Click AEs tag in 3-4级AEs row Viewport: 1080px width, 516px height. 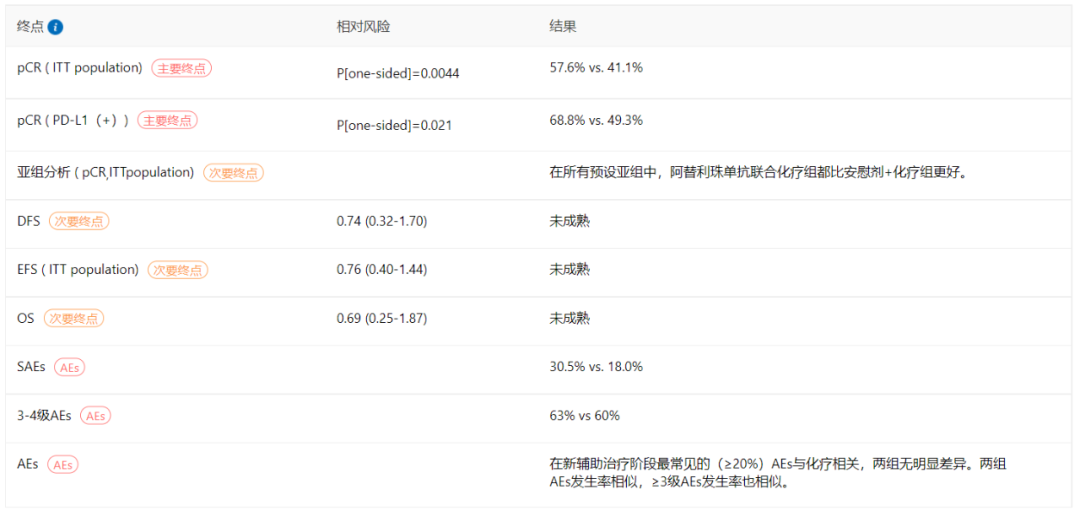pyautogui.click(x=96, y=416)
